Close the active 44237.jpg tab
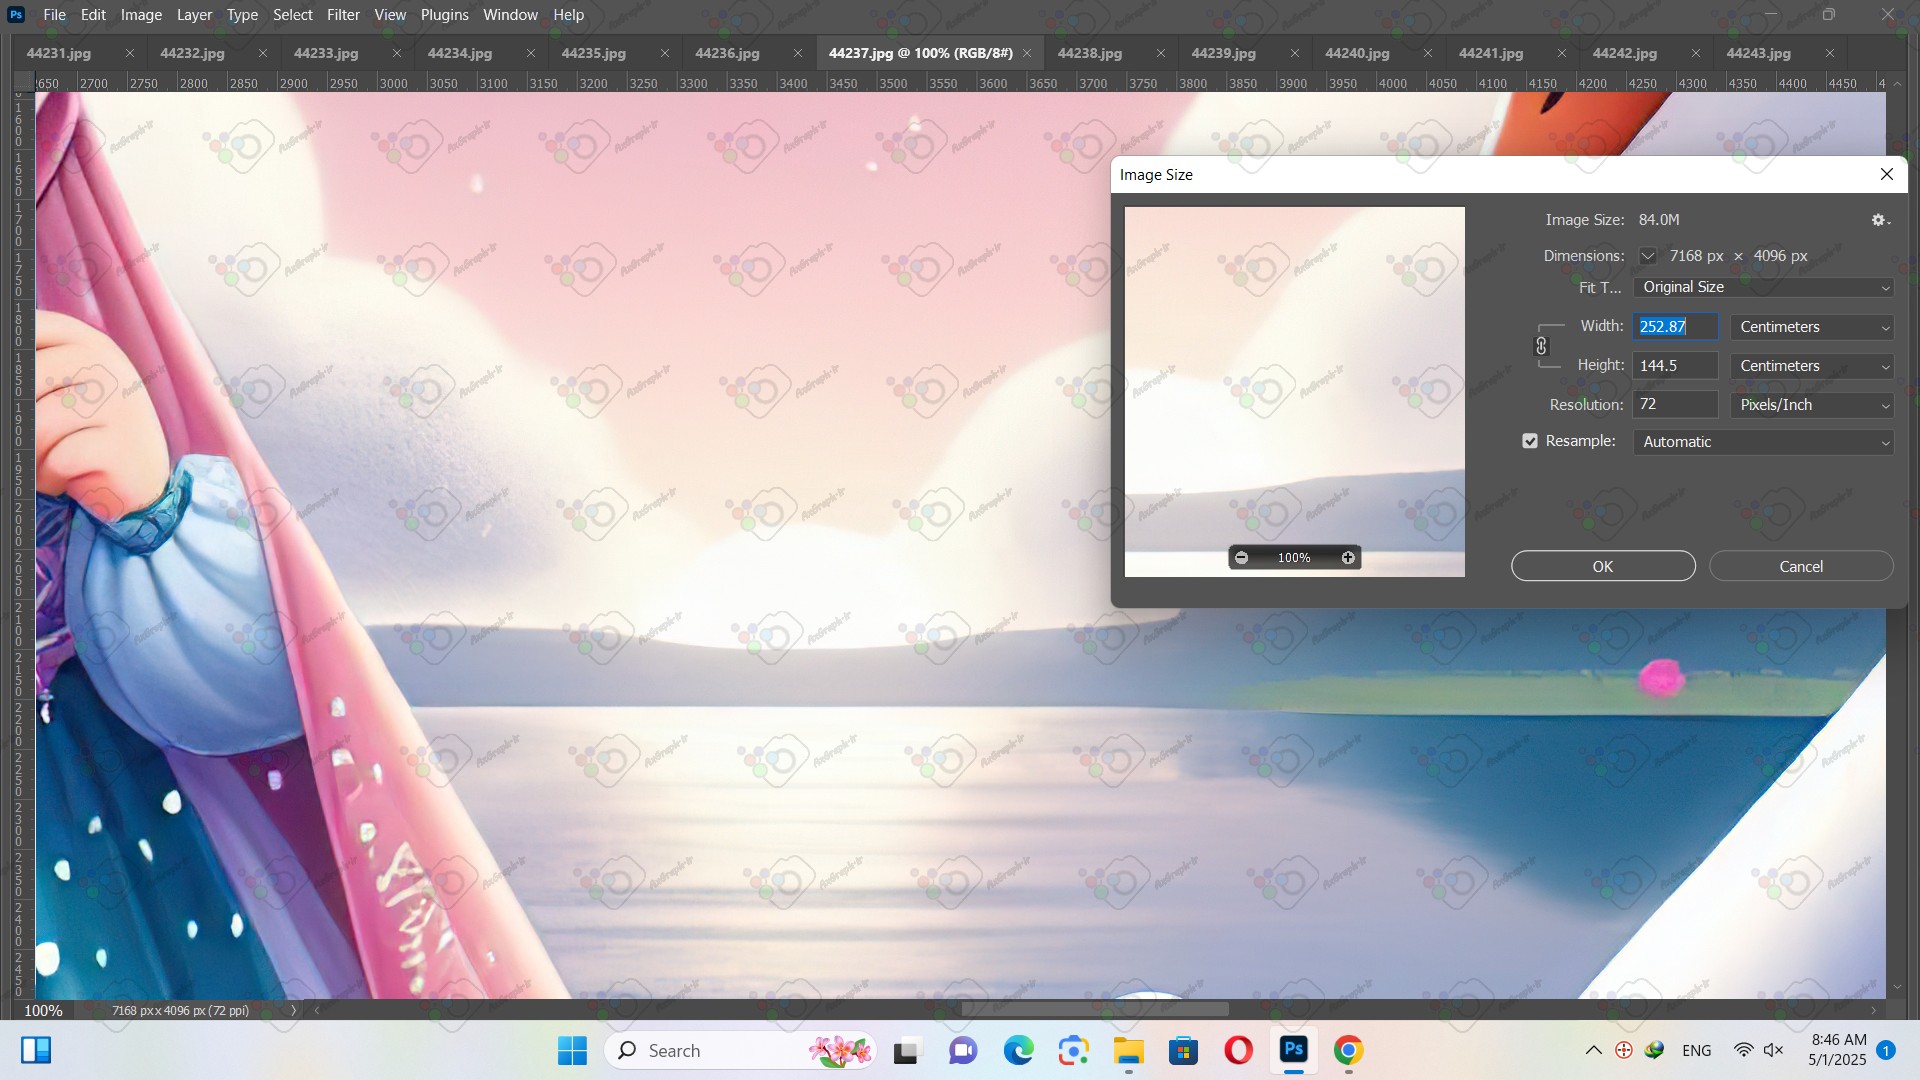 [x=1027, y=54]
